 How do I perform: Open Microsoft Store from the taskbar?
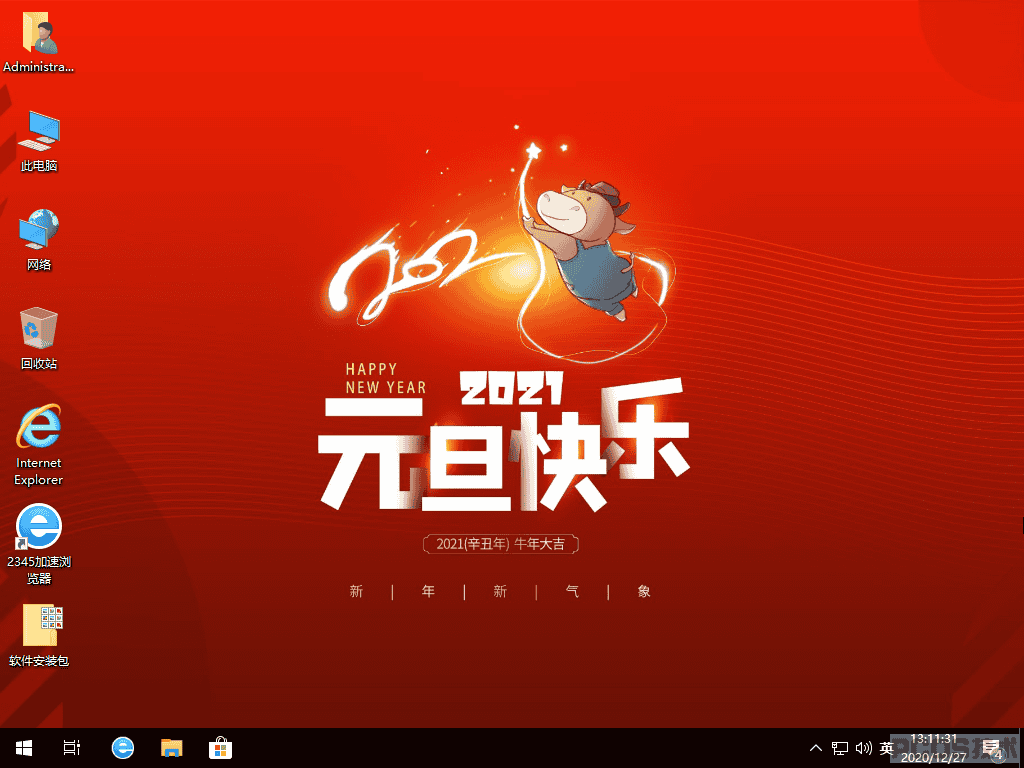click(x=221, y=748)
